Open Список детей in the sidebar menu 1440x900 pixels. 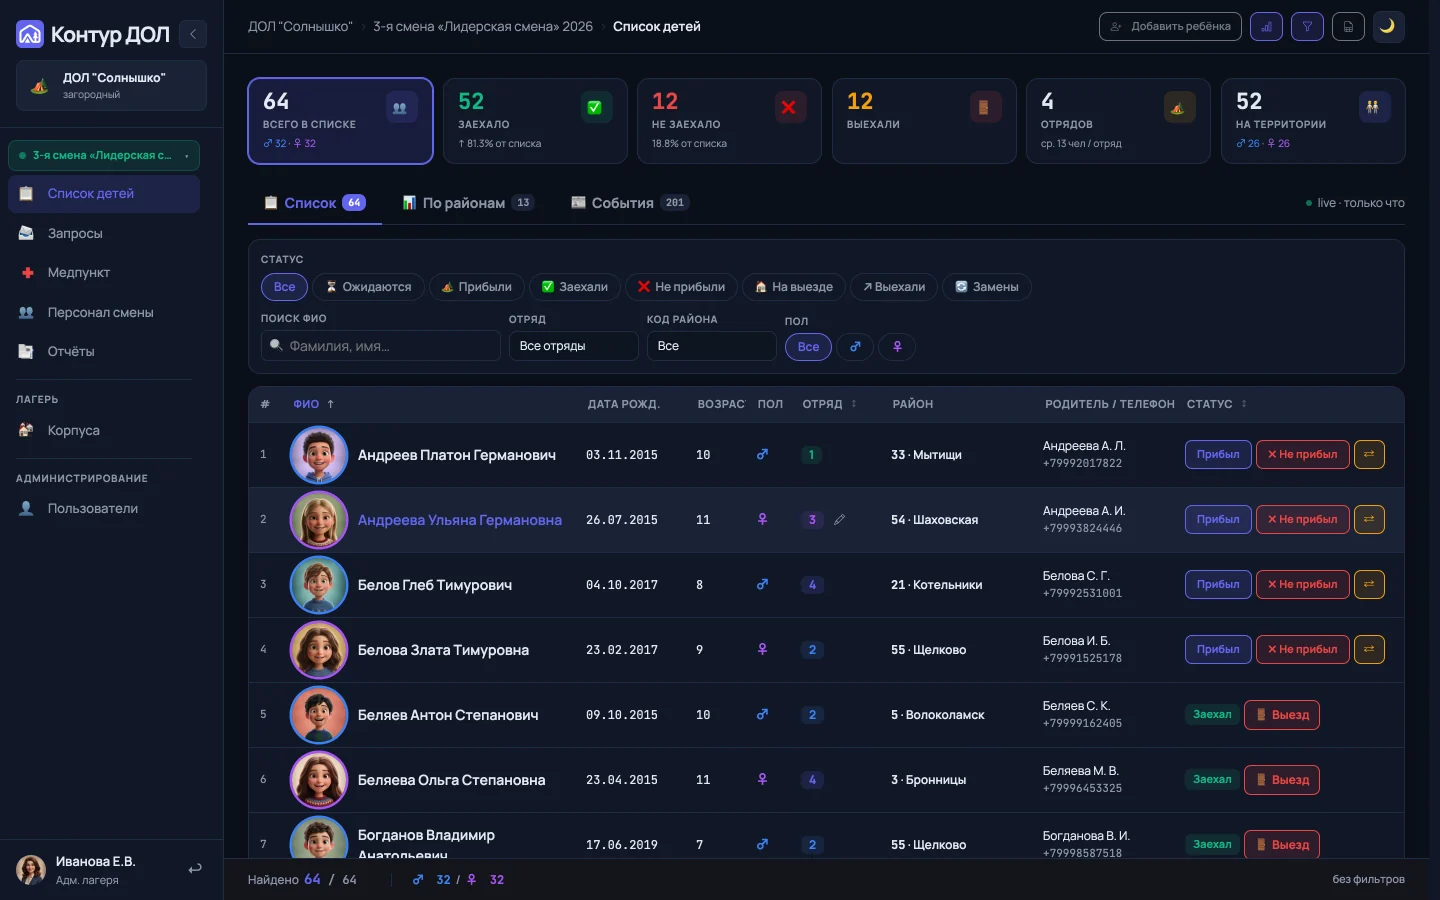(104, 194)
